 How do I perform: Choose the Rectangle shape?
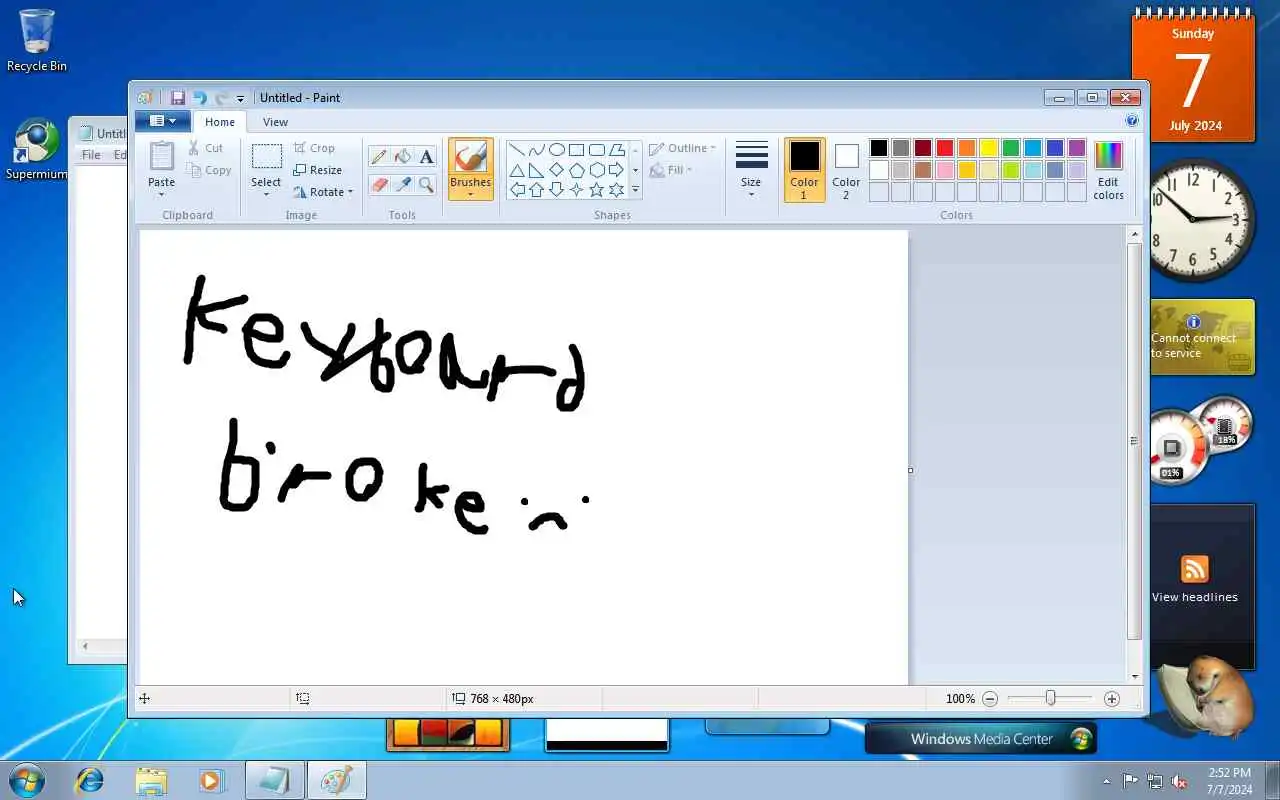(x=577, y=150)
